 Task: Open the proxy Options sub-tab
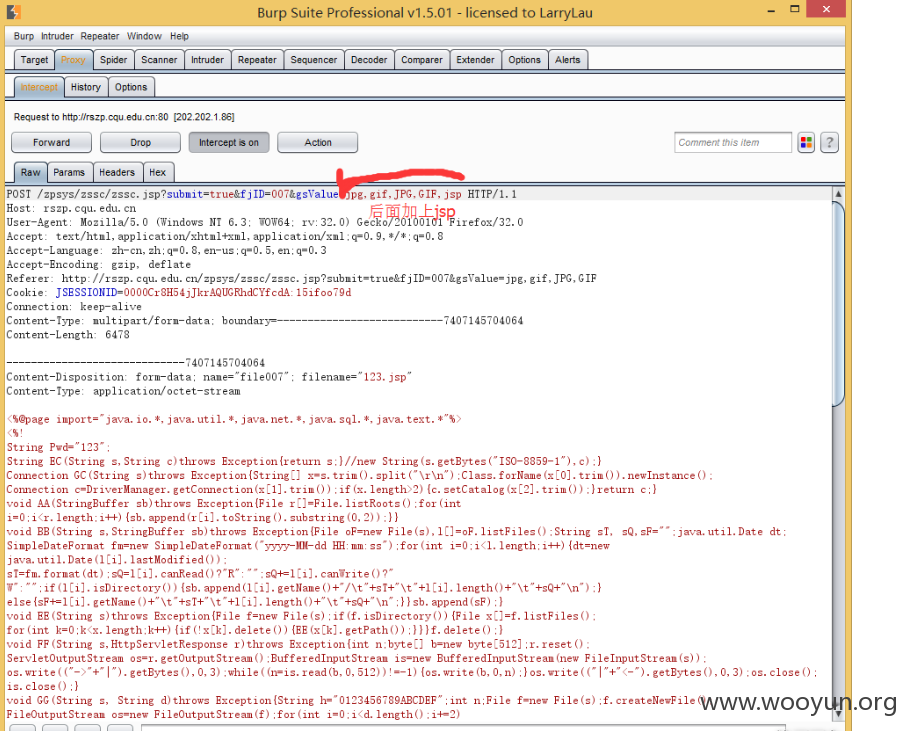coord(131,87)
